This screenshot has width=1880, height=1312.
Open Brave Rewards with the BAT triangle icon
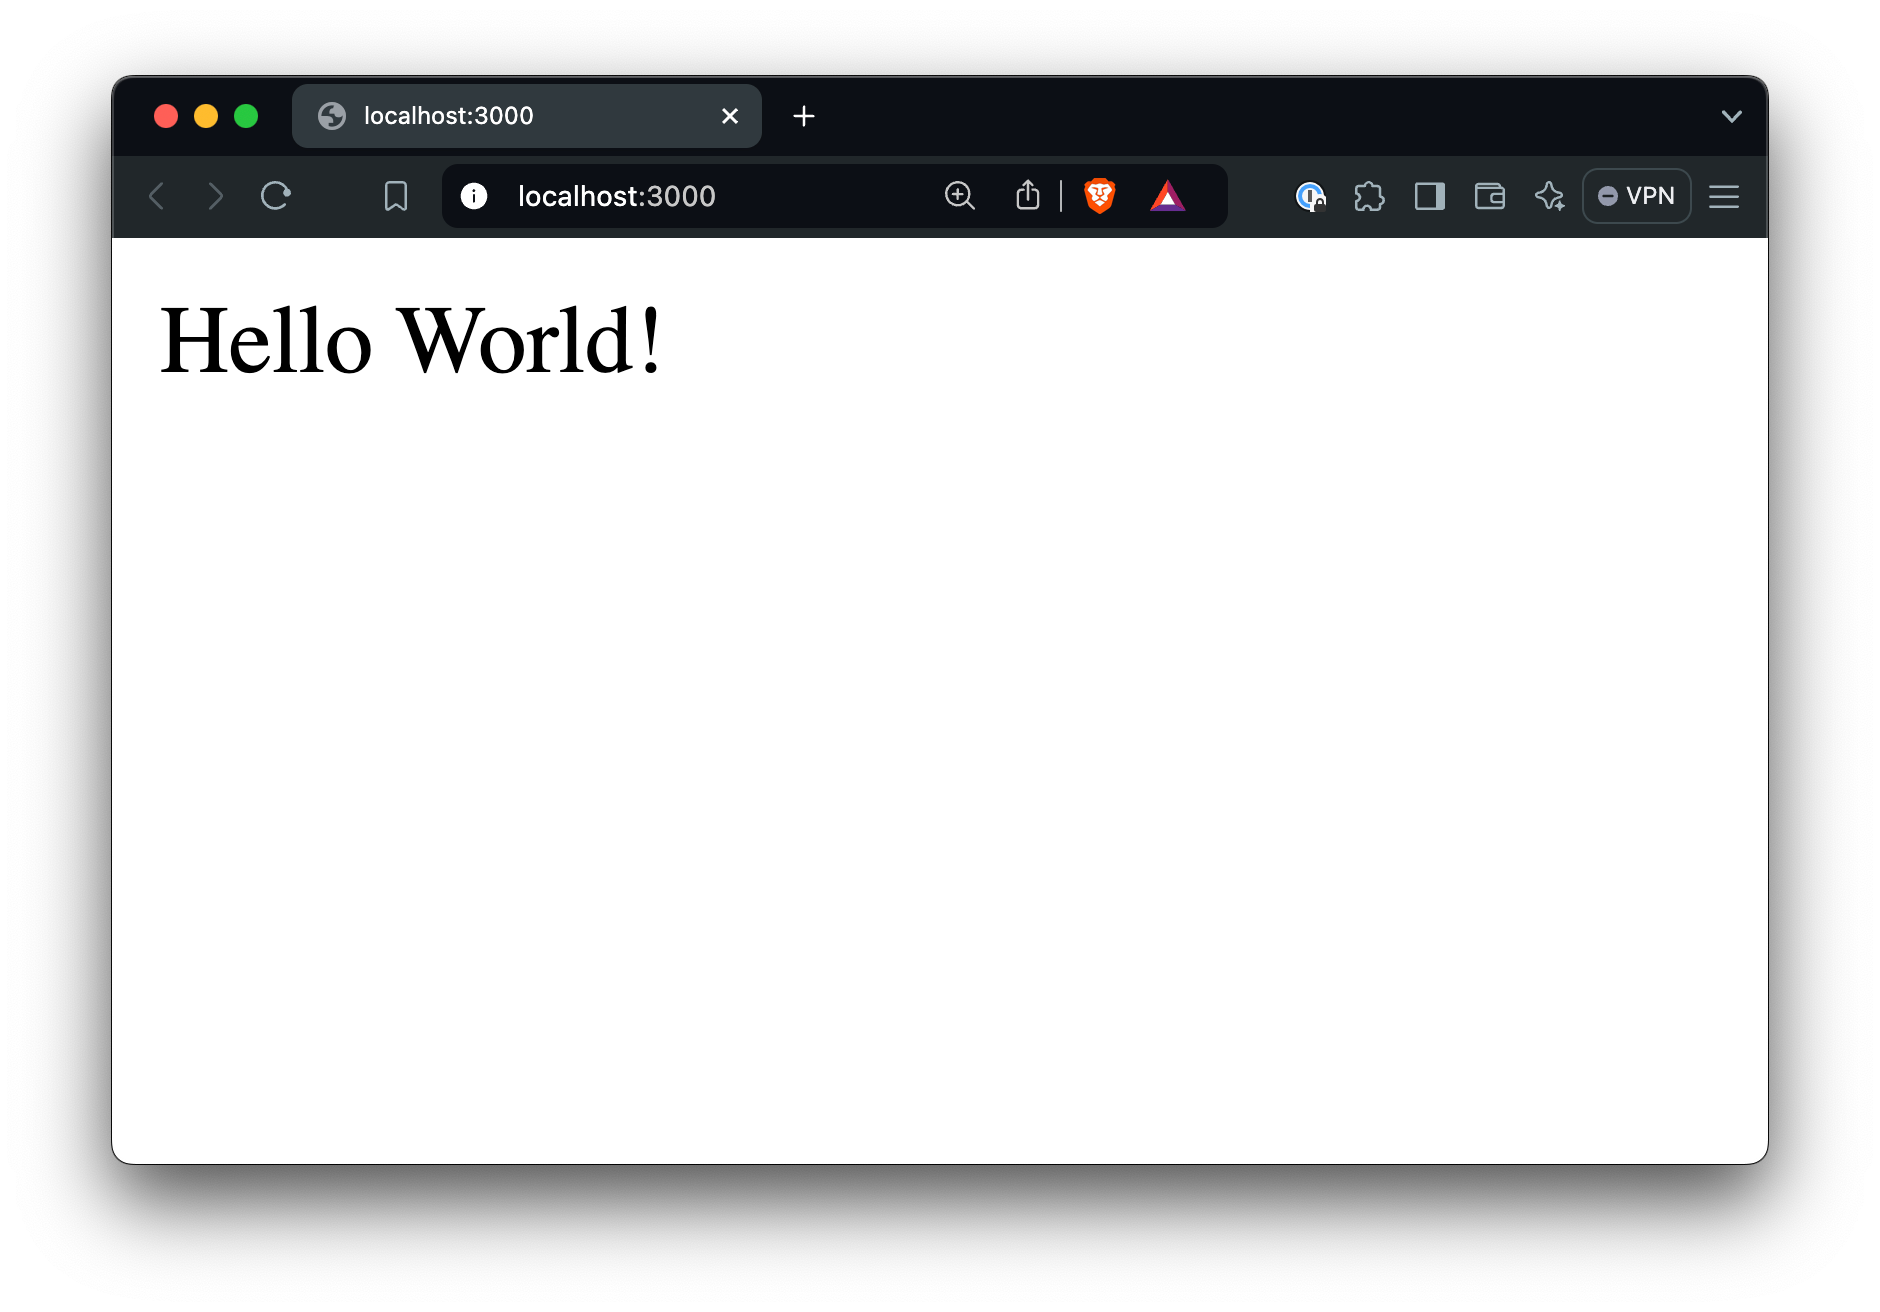tap(1169, 196)
